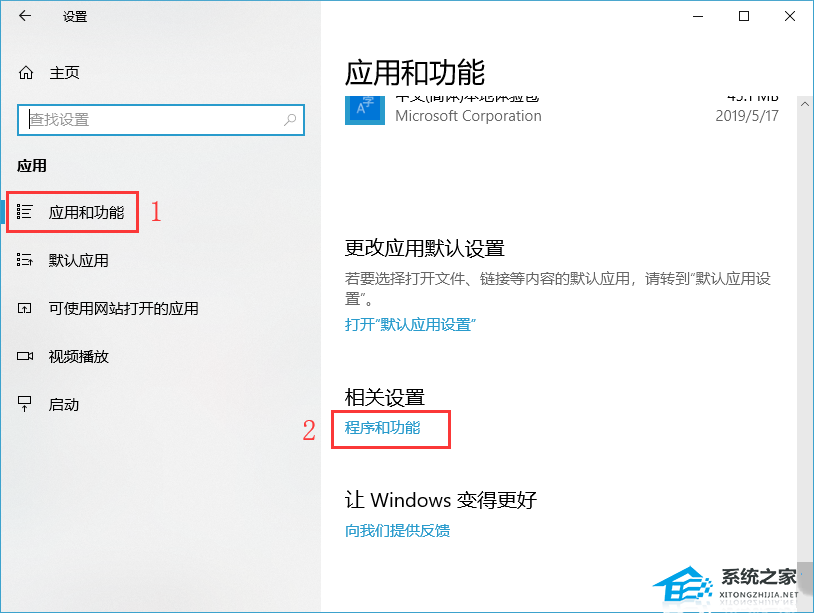Click the scrollbar up arrow
This screenshot has width=814, height=613.
[805, 104]
